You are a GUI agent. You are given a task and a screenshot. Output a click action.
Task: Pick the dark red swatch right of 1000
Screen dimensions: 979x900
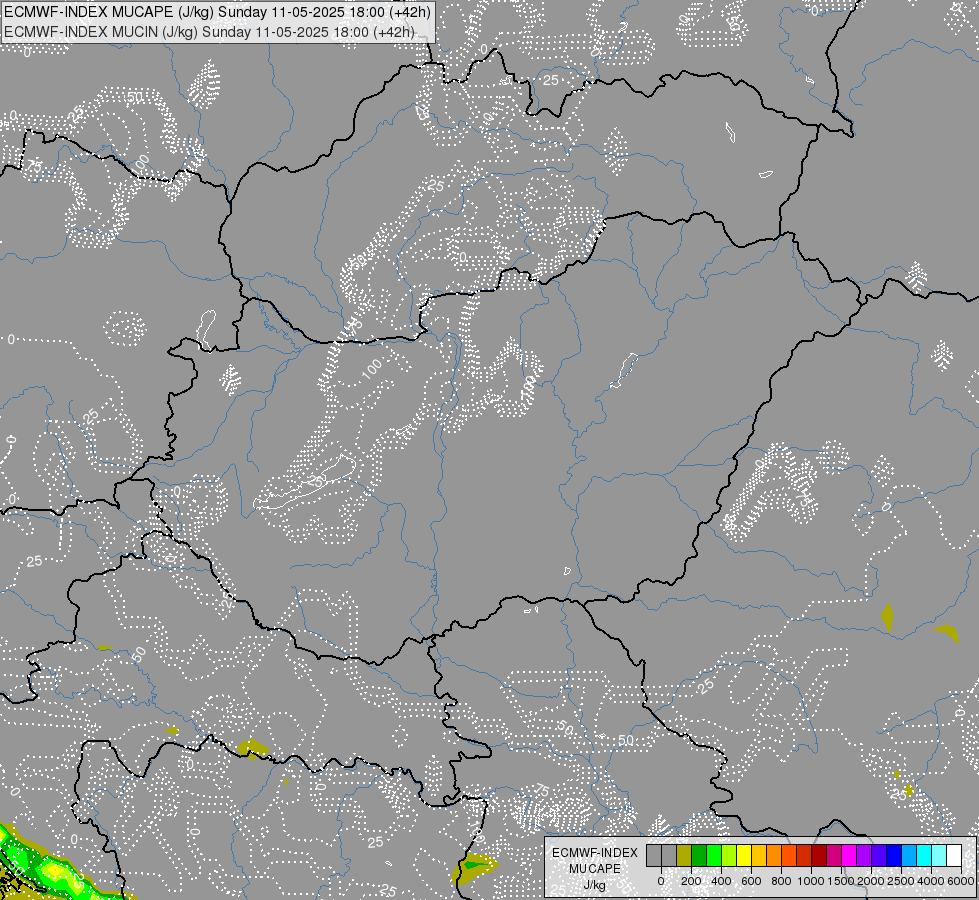tap(819, 855)
